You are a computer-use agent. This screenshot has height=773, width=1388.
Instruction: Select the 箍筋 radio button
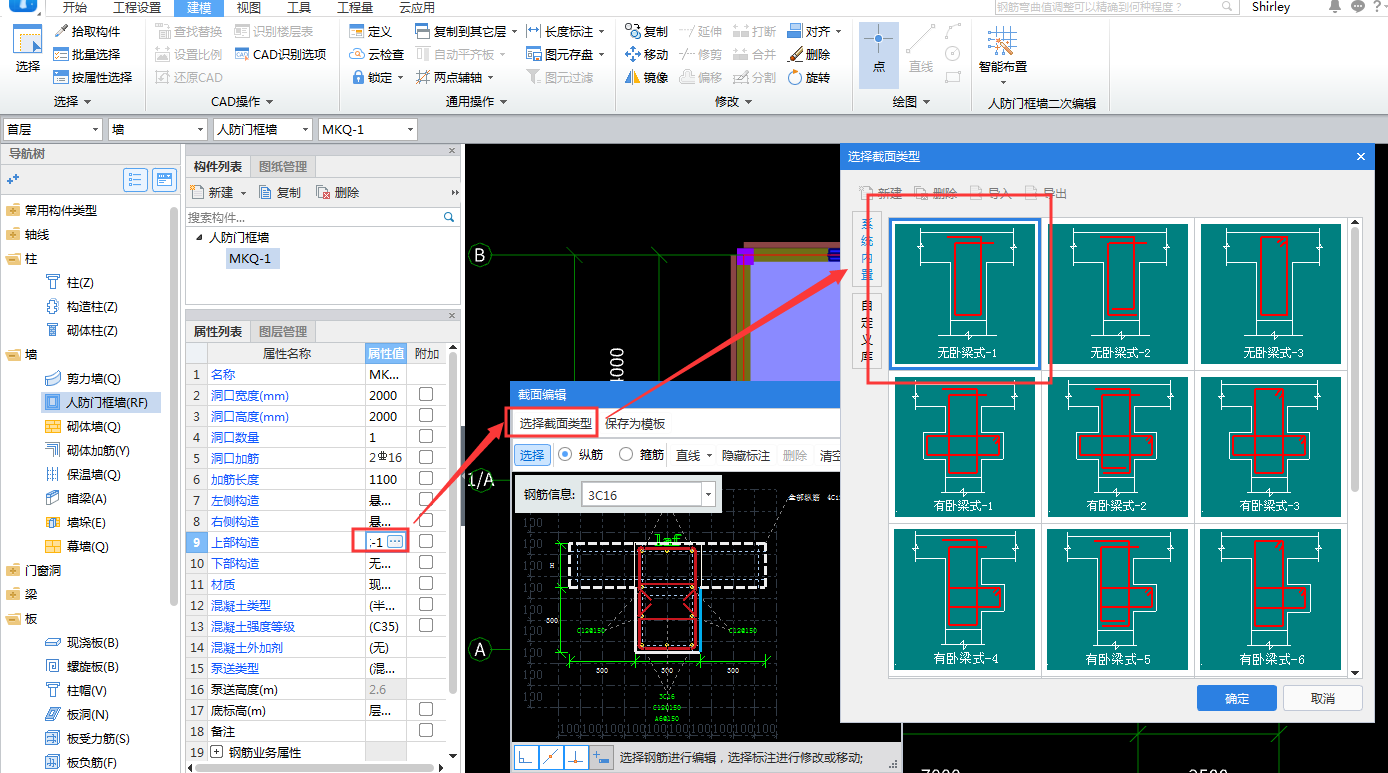626,454
